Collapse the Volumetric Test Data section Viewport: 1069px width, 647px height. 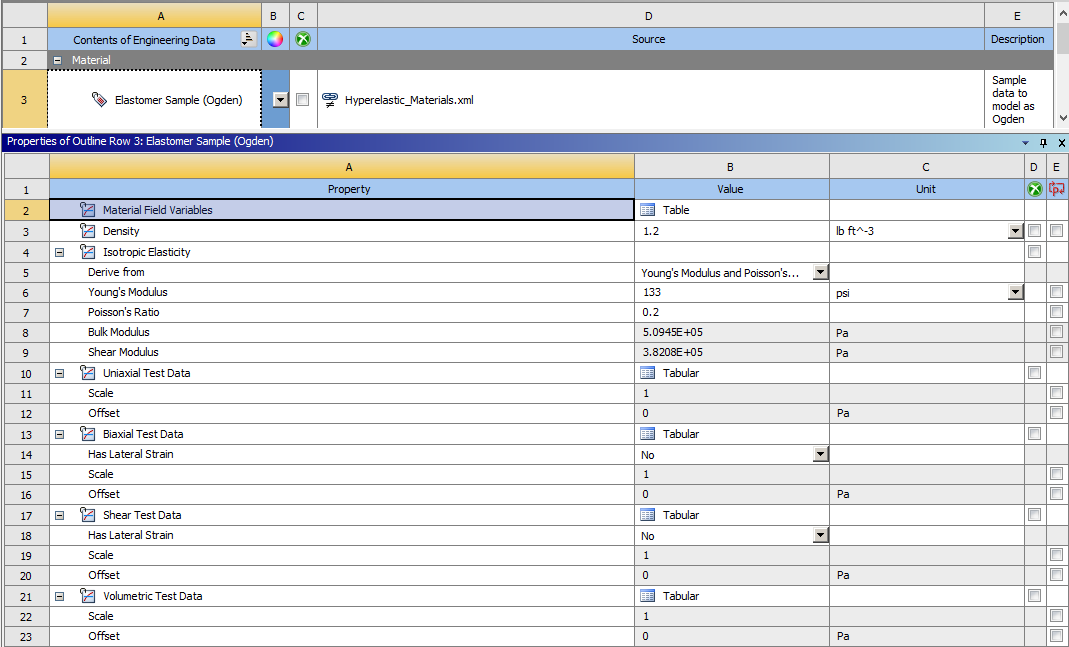click(59, 597)
